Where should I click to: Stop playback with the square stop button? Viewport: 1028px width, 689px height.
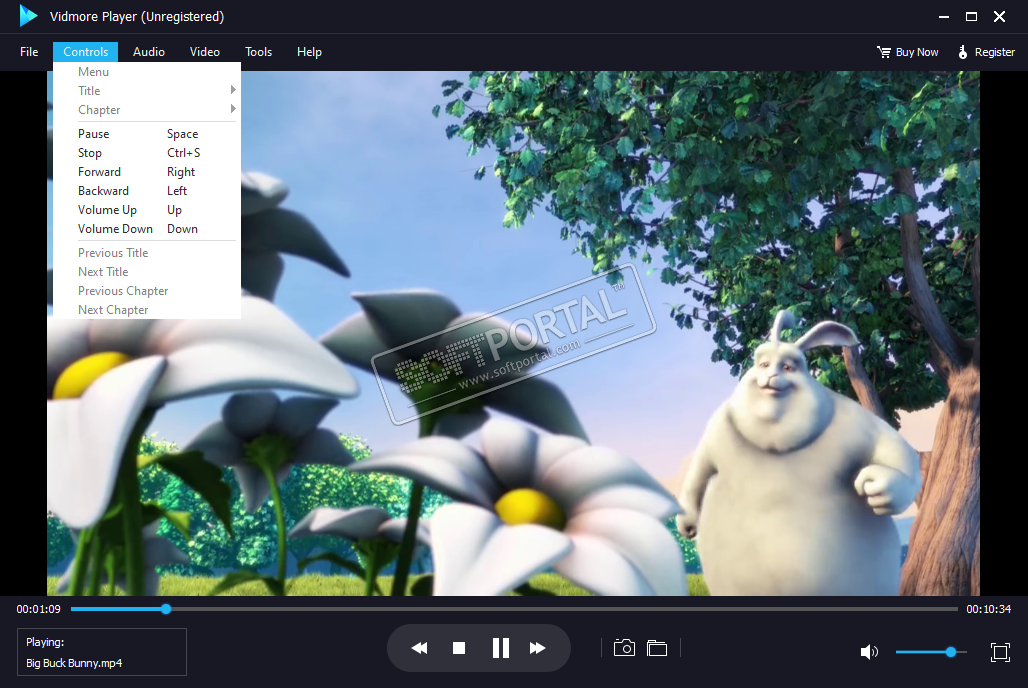pyautogui.click(x=459, y=648)
